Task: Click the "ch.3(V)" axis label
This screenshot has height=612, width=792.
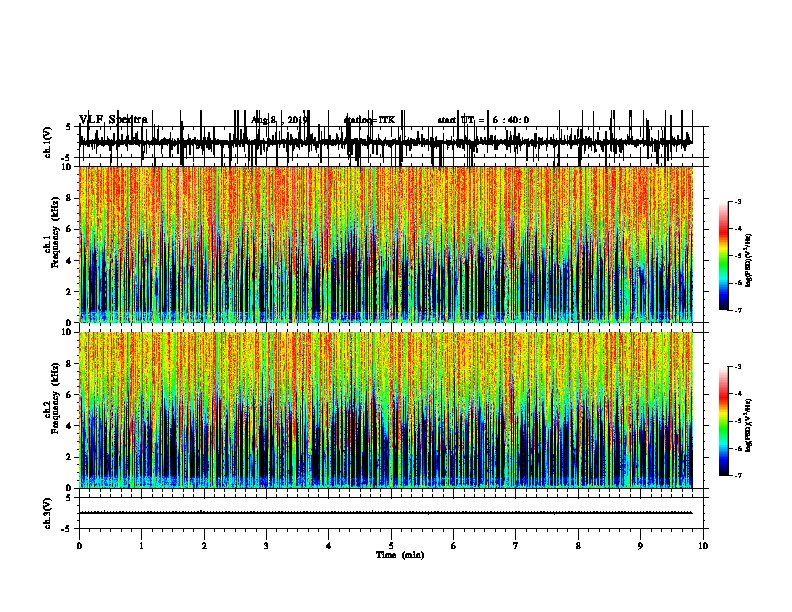Action: pyautogui.click(x=47, y=513)
